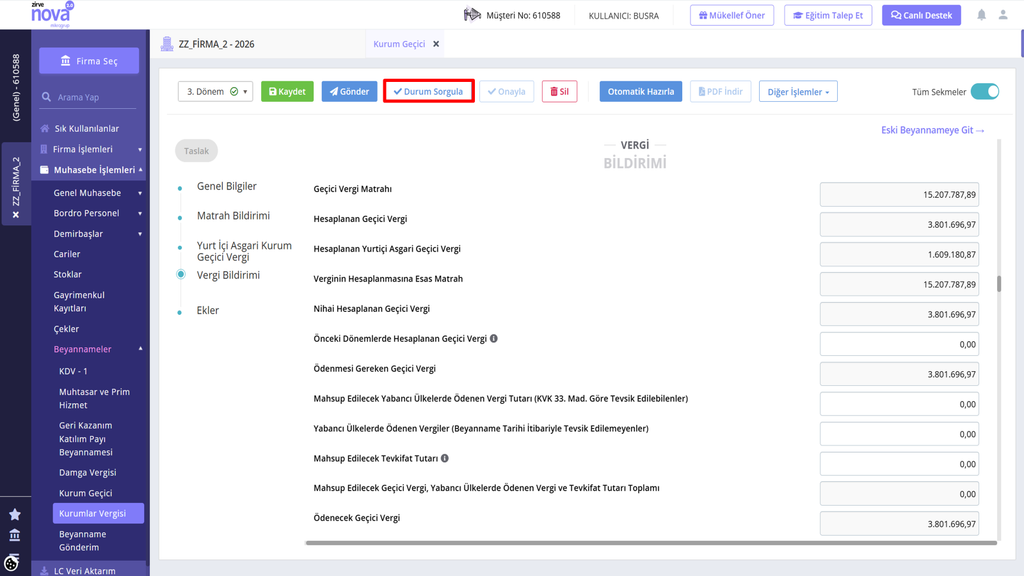Click the vertical scrollbar of the form
The image size is (1024, 576).
coord(999,283)
